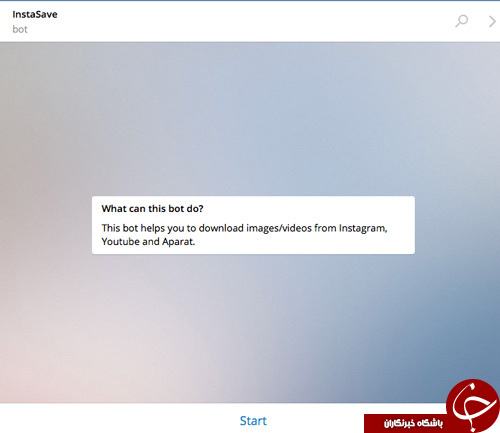Click the "bot" status subtitle

20,29
